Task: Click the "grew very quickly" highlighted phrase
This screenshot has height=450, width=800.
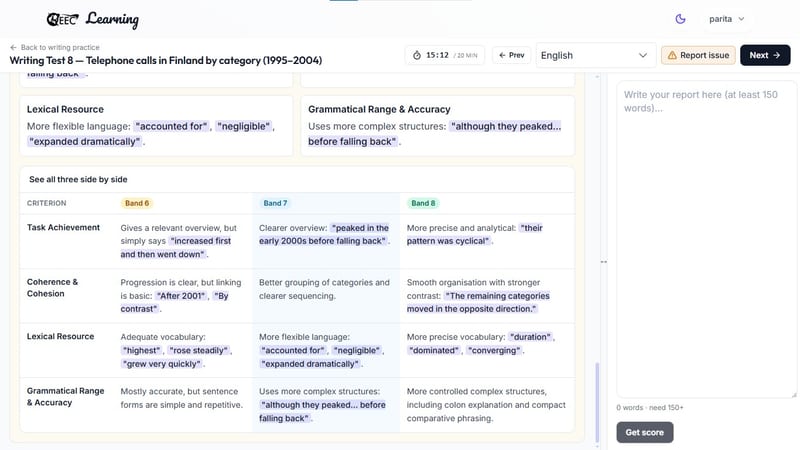Action: [162, 364]
